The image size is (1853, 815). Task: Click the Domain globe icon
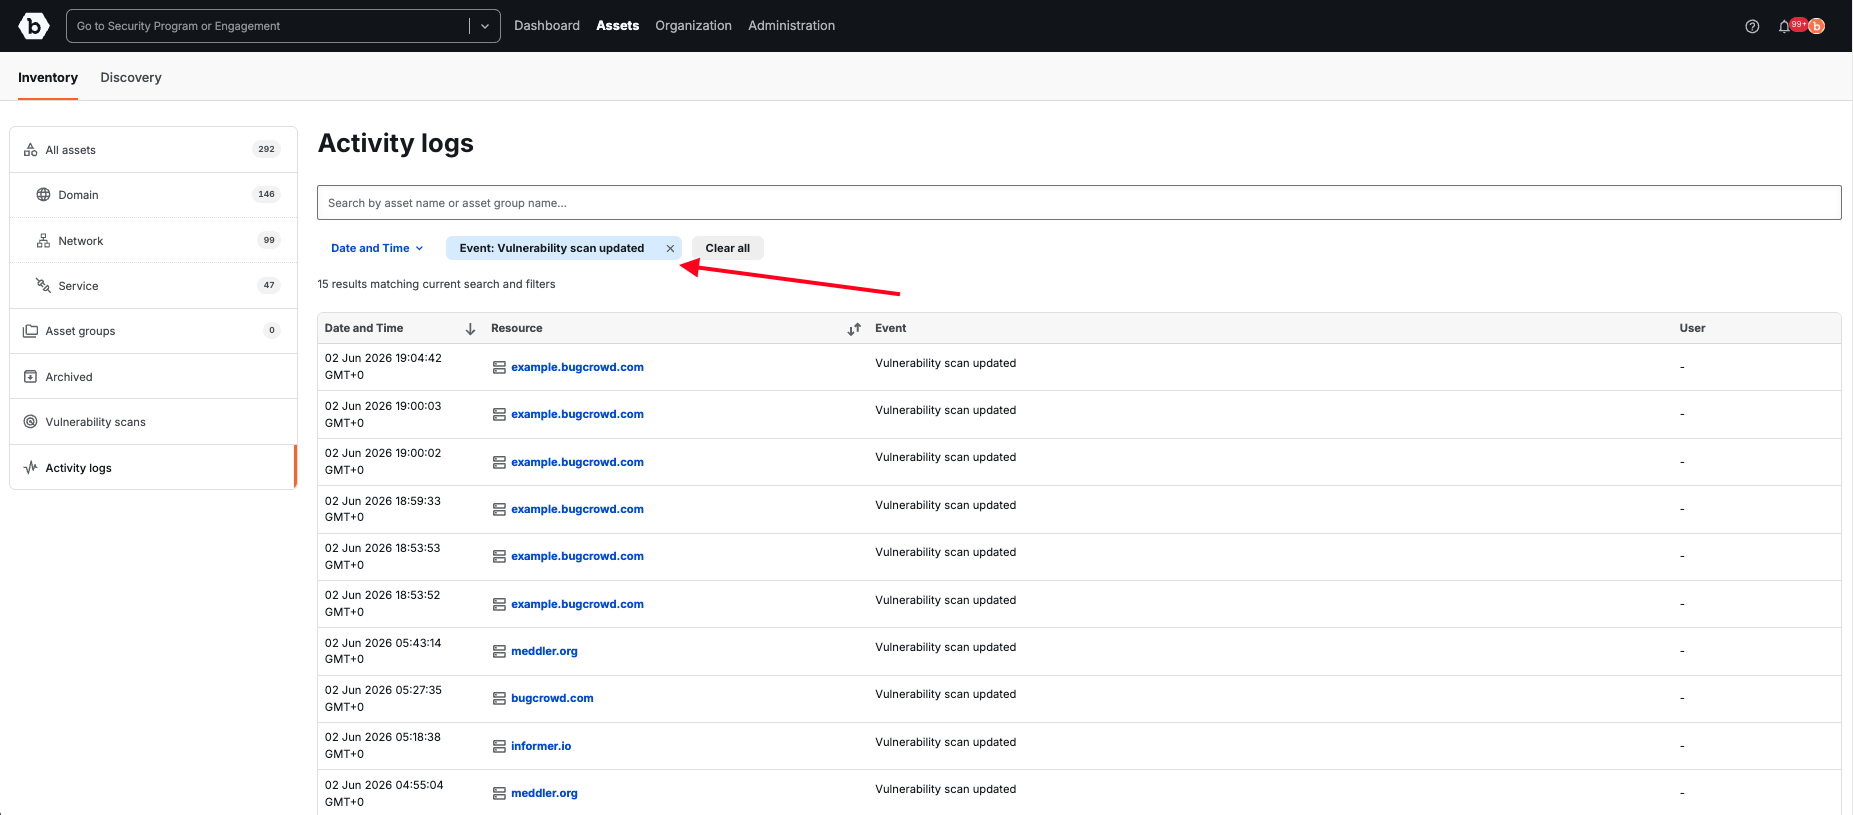[x=43, y=195]
